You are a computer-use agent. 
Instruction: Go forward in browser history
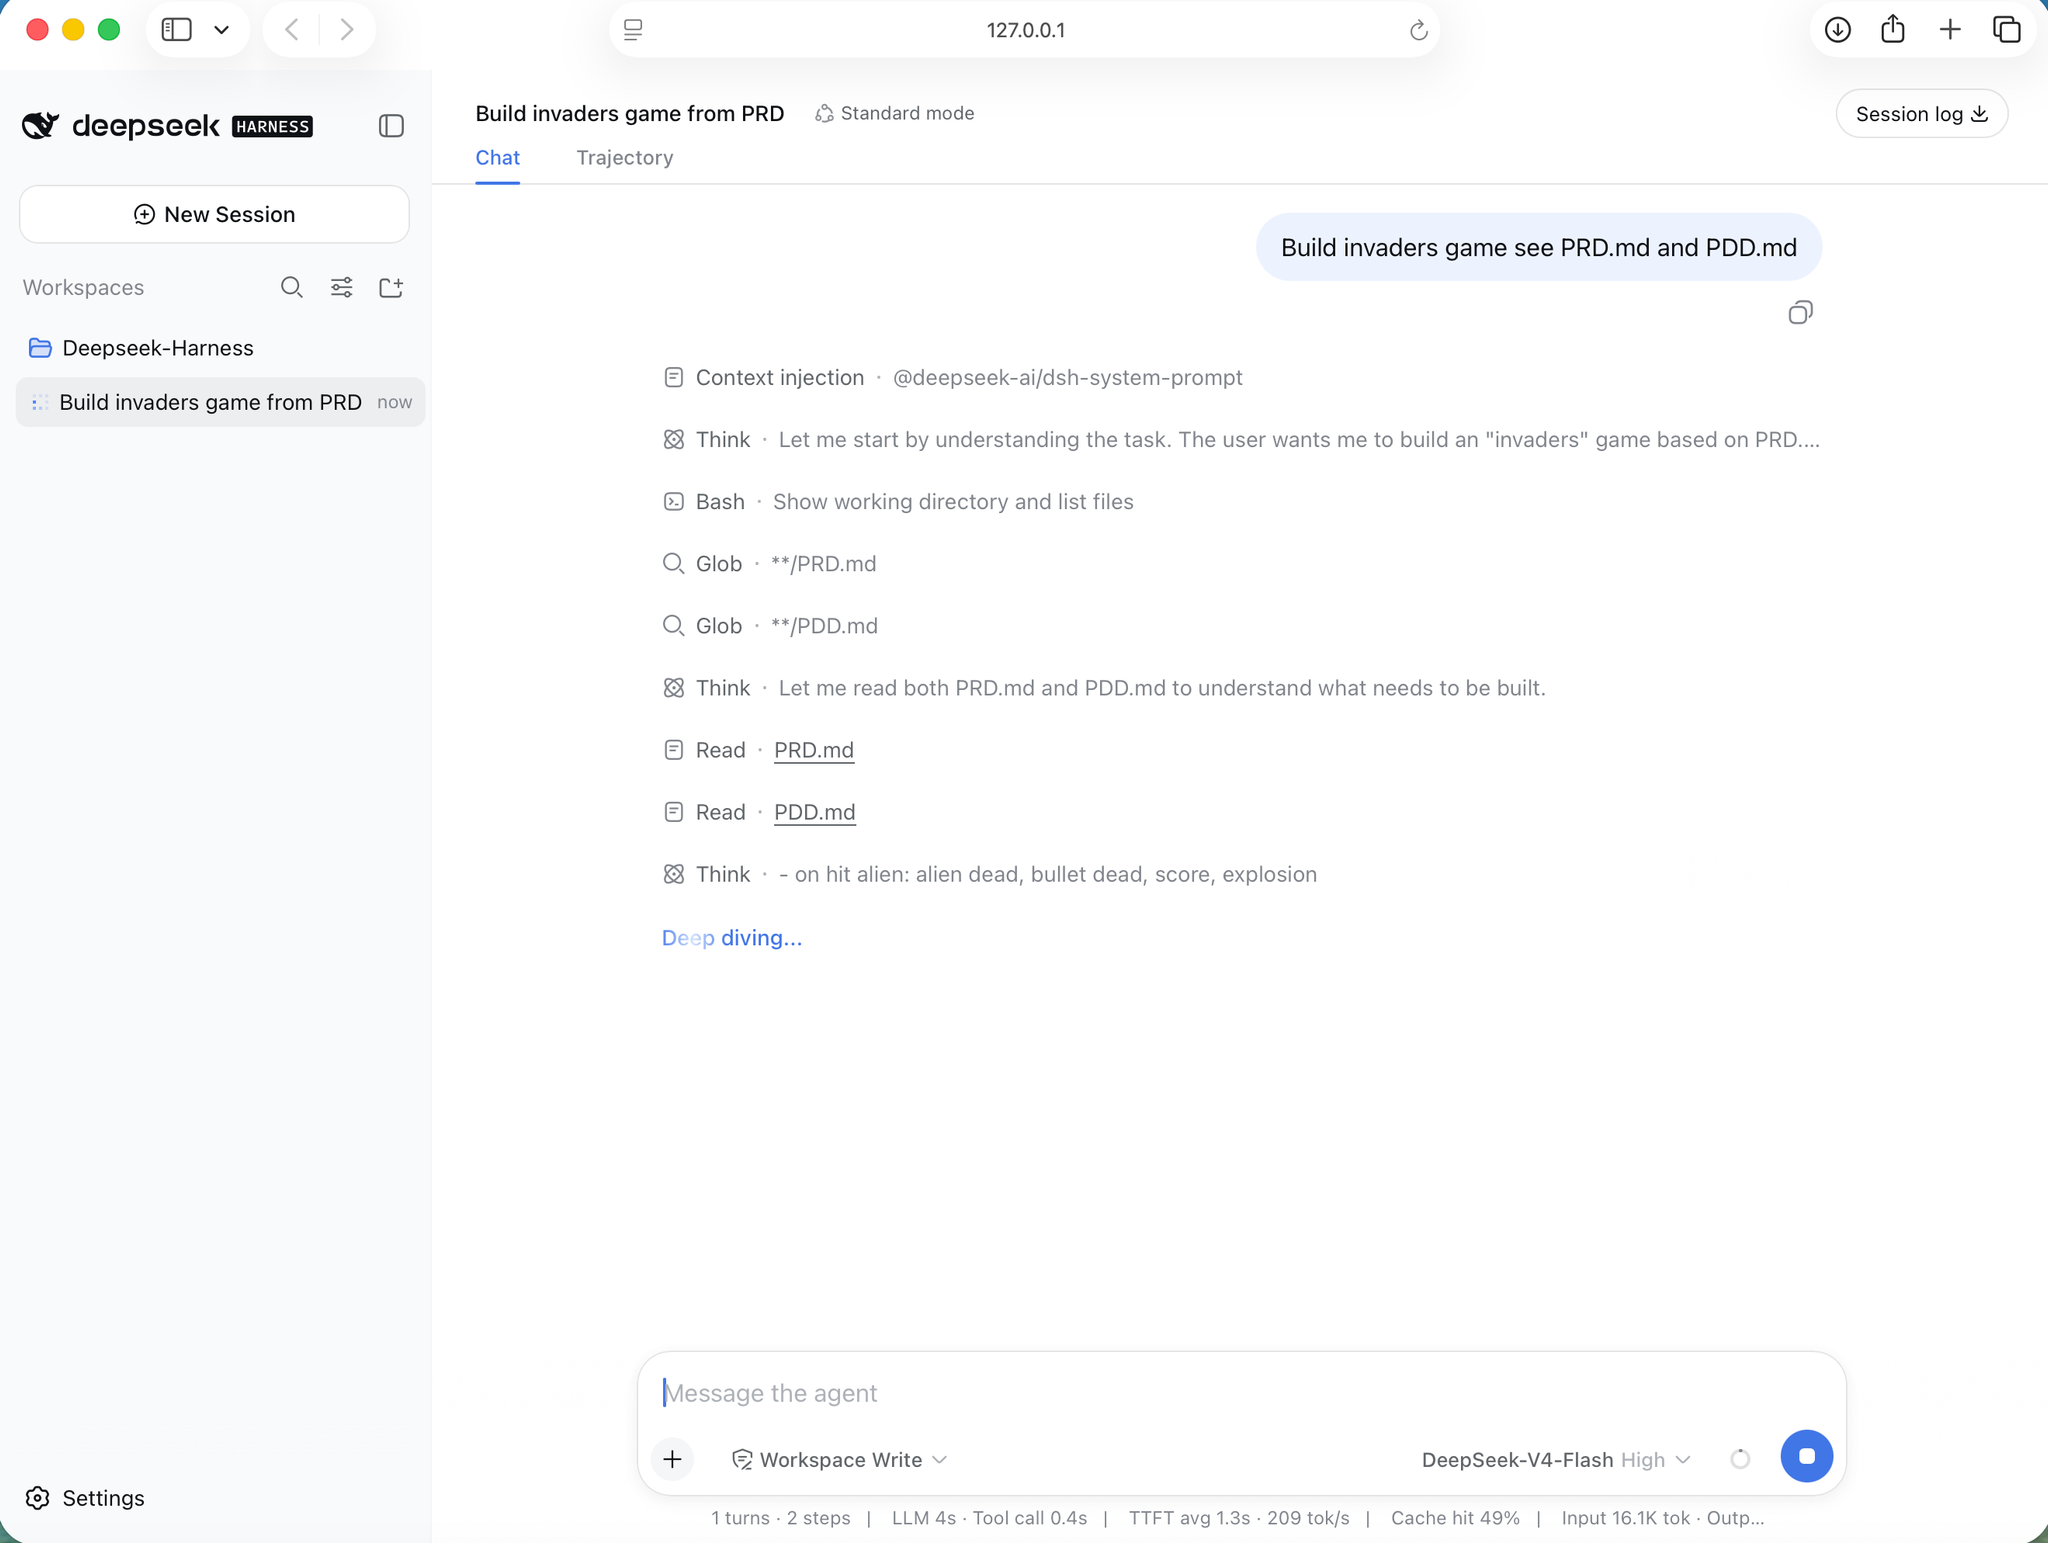click(347, 30)
